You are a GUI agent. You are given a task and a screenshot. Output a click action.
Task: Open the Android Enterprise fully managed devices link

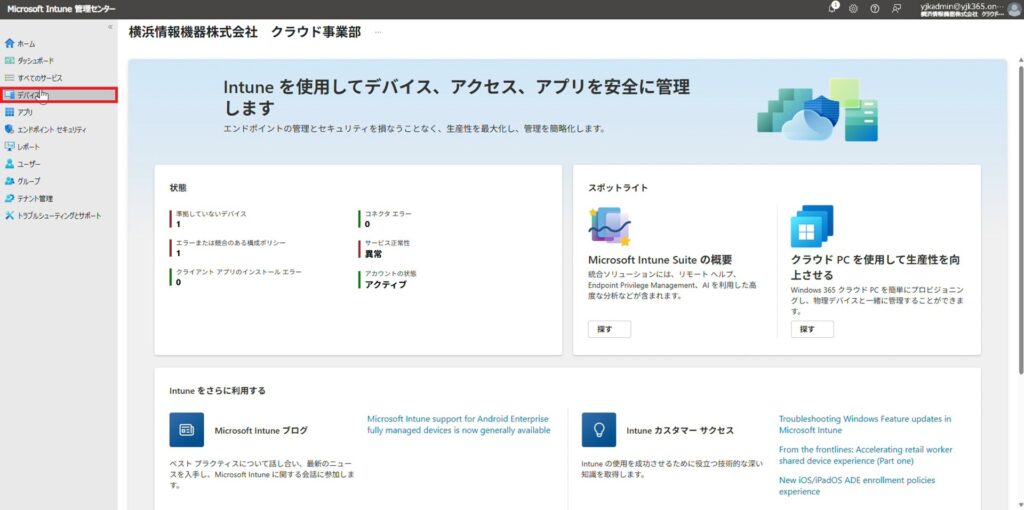tap(458, 425)
